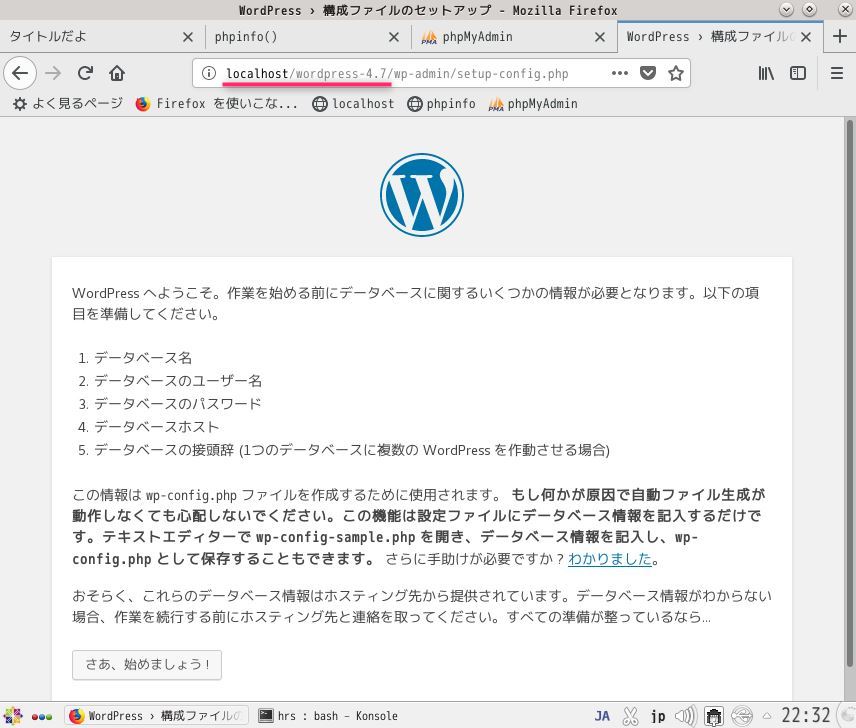856x728 pixels.
Task: Open the network tray icon
Action: click(742, 716)
